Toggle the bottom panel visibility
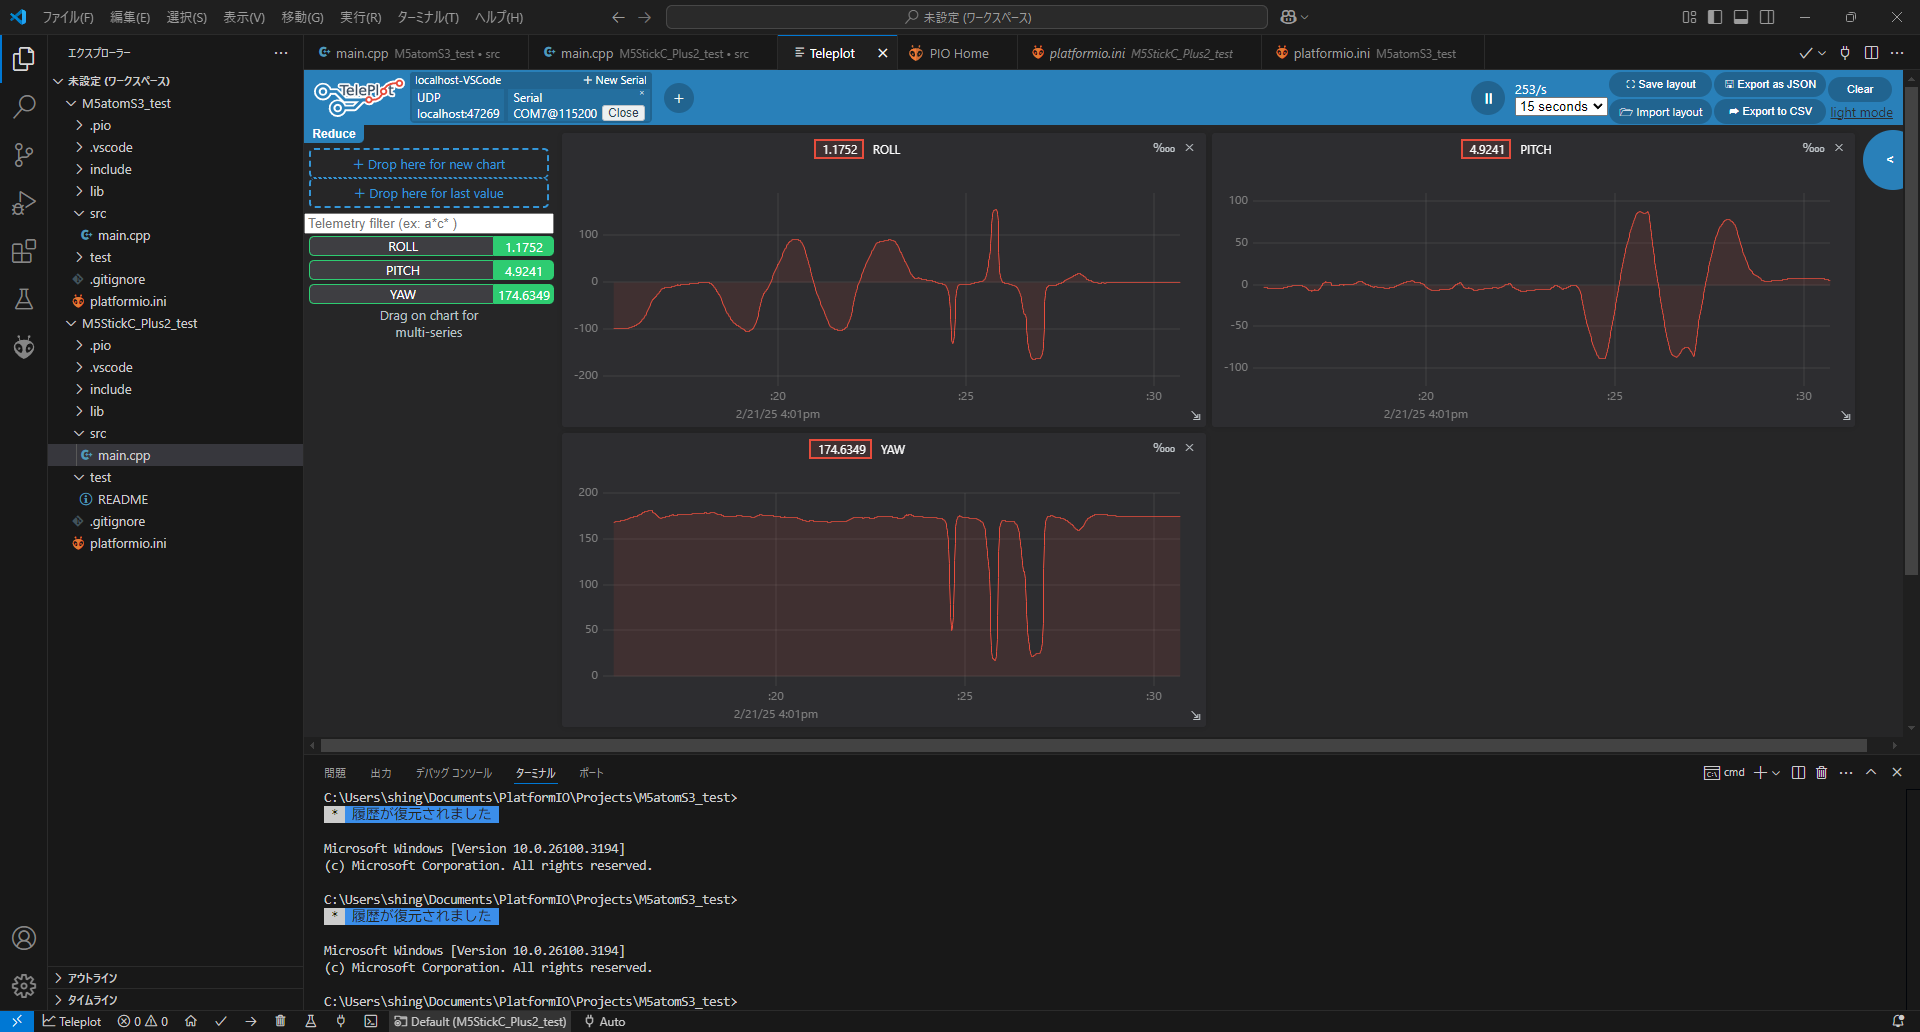 [1741, 17]
